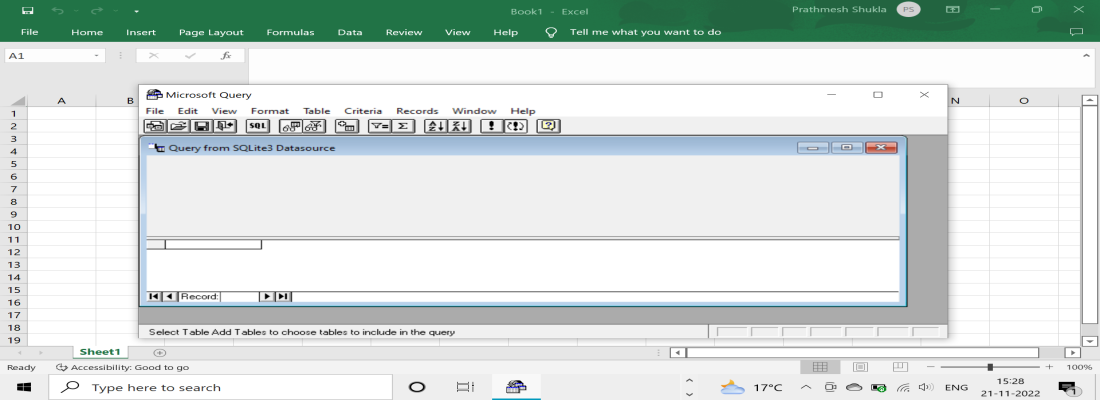Add a new sheet with plus button
The width and height of the screenshot is (1100, 400).
(x=159, y=352)
